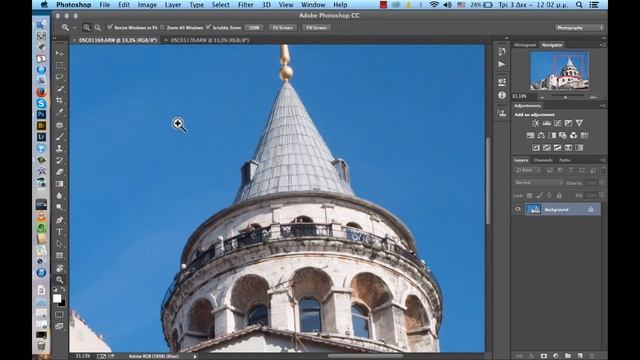Open the collapsed Actions panel icon
Viewport: 640px width, 360px height.
click(x=502, y=64)
